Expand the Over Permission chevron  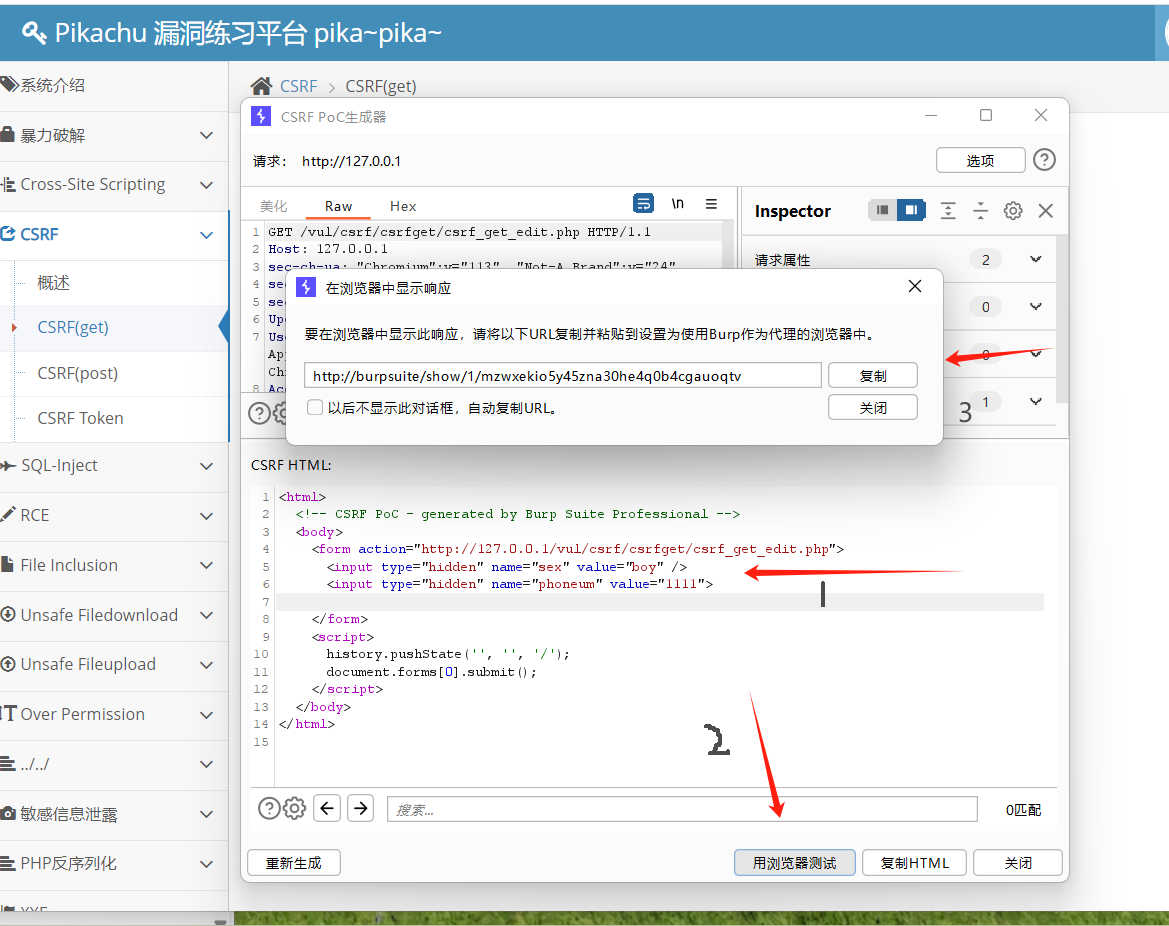point(207,715)
